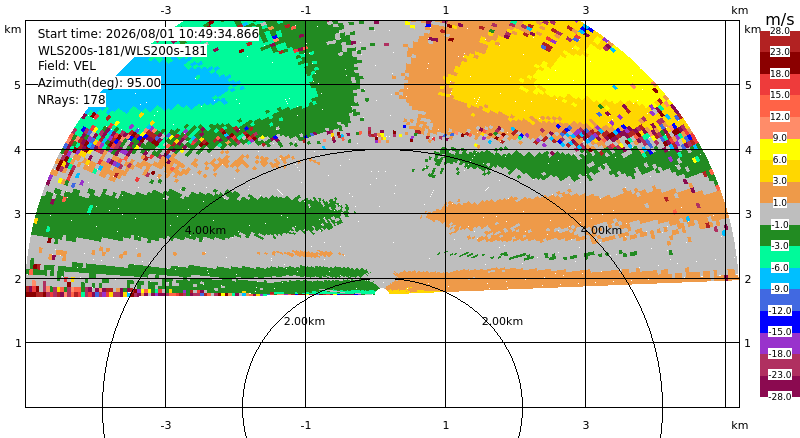Click the right 2.00km range ring label

point(503,321)
